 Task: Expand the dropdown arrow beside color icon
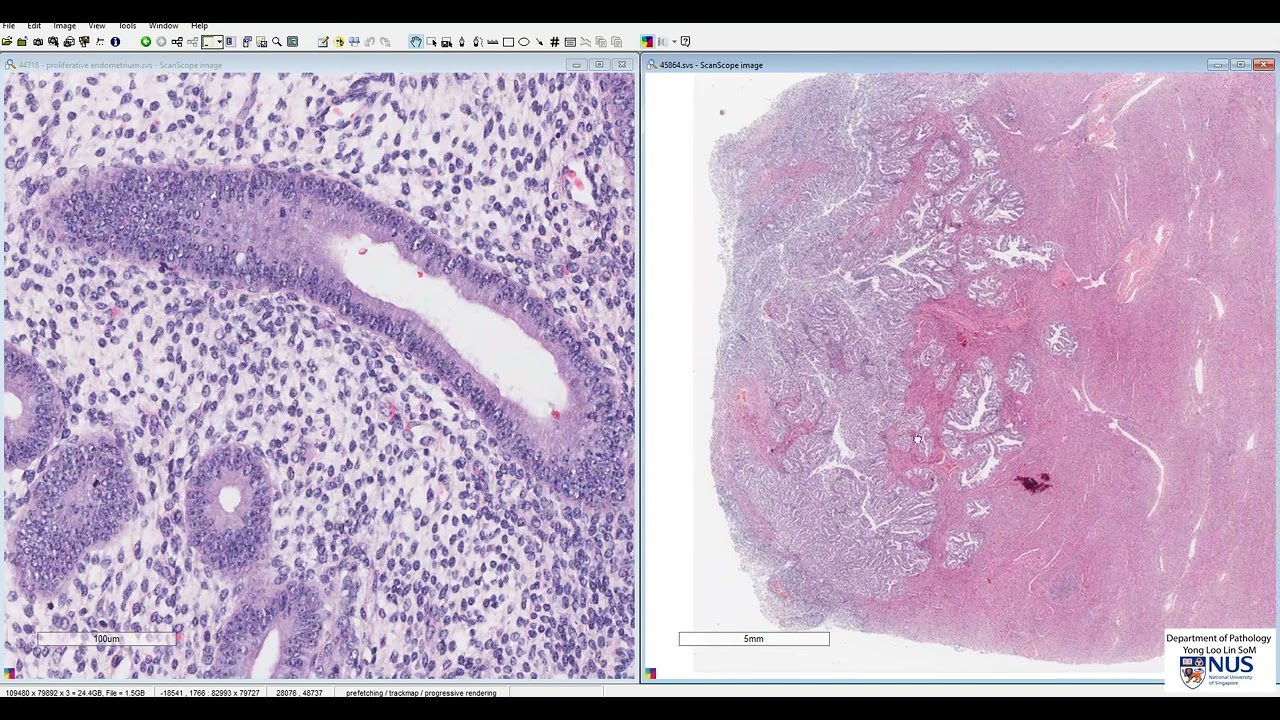tap(675, 42)
